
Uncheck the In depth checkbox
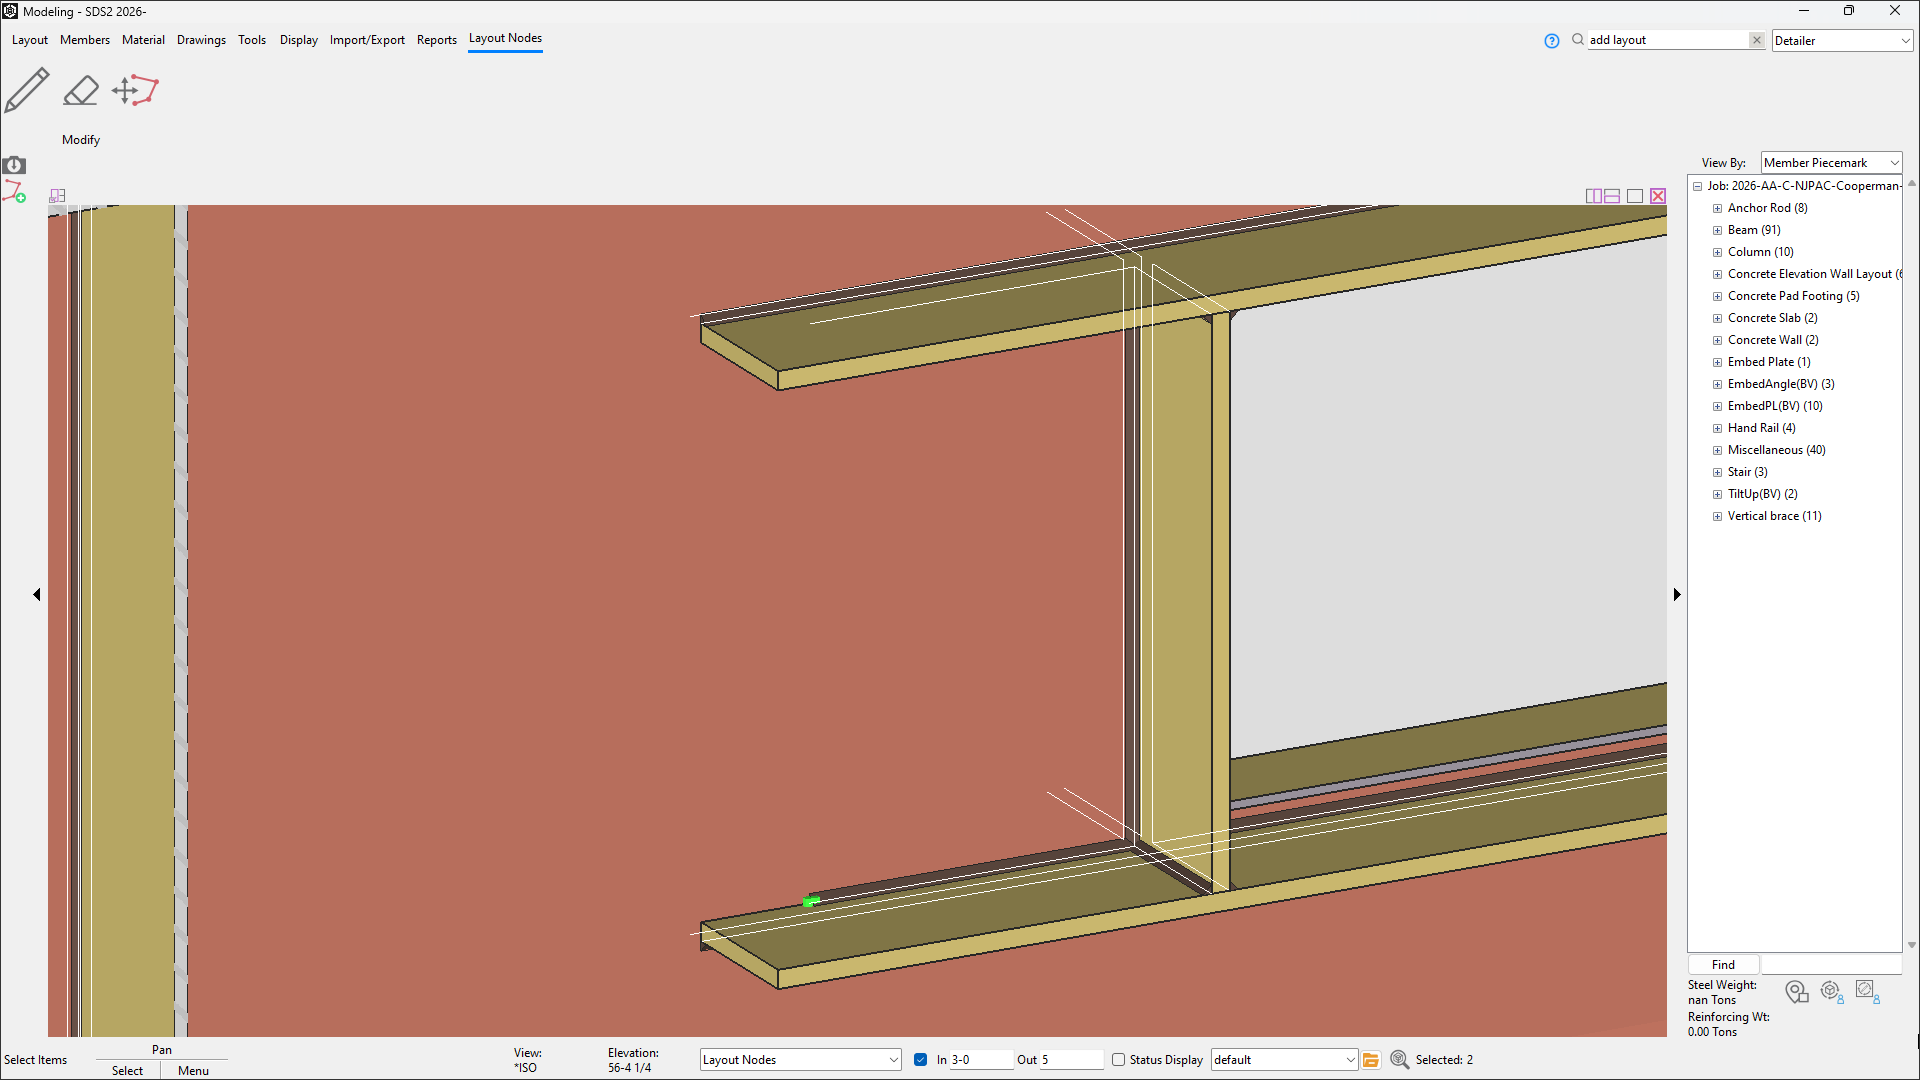(x=920, y=1060)
